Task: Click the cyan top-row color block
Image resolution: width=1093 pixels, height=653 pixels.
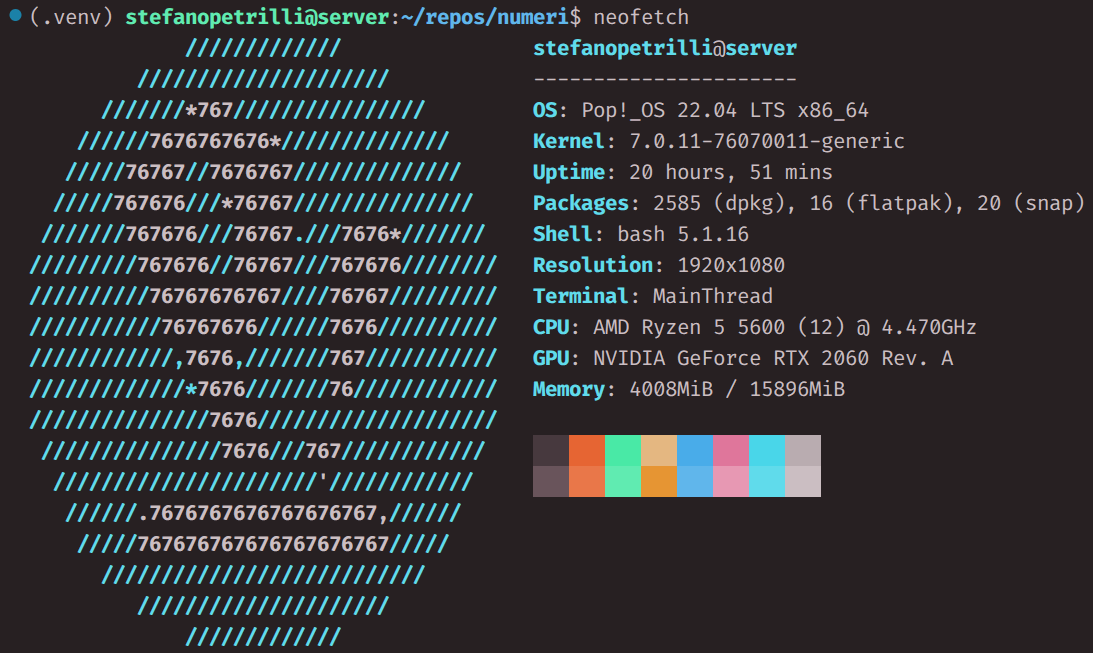Action: (x=767, y=450)
